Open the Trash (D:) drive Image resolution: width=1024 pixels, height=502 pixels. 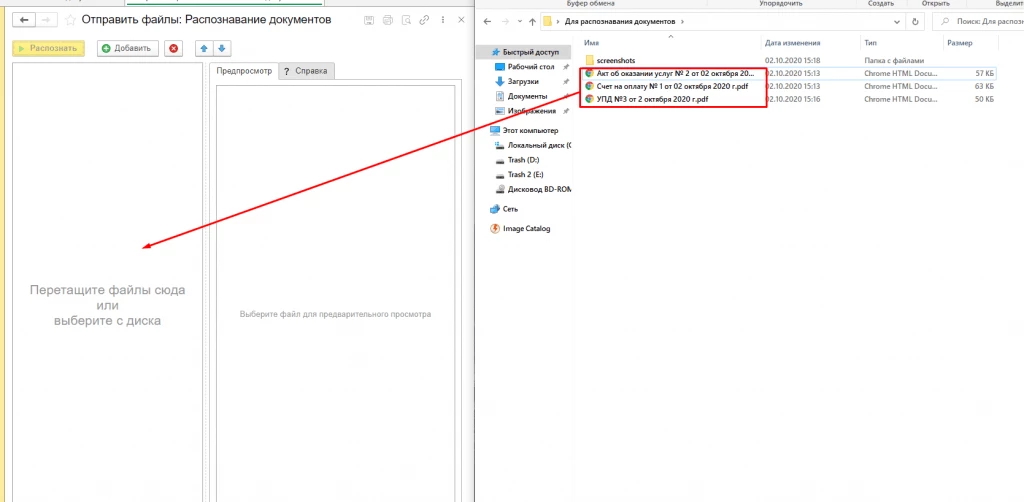click(x=523, y=160)
